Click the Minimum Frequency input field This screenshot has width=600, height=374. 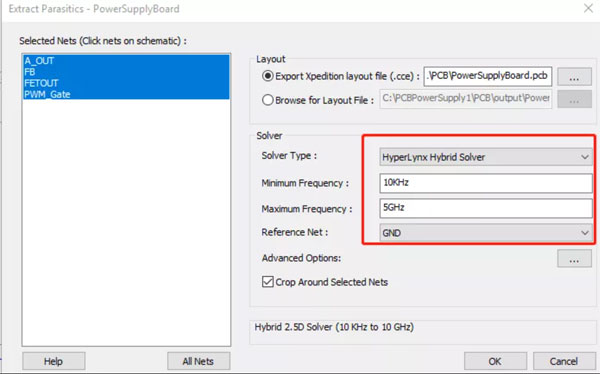[486, 183]
